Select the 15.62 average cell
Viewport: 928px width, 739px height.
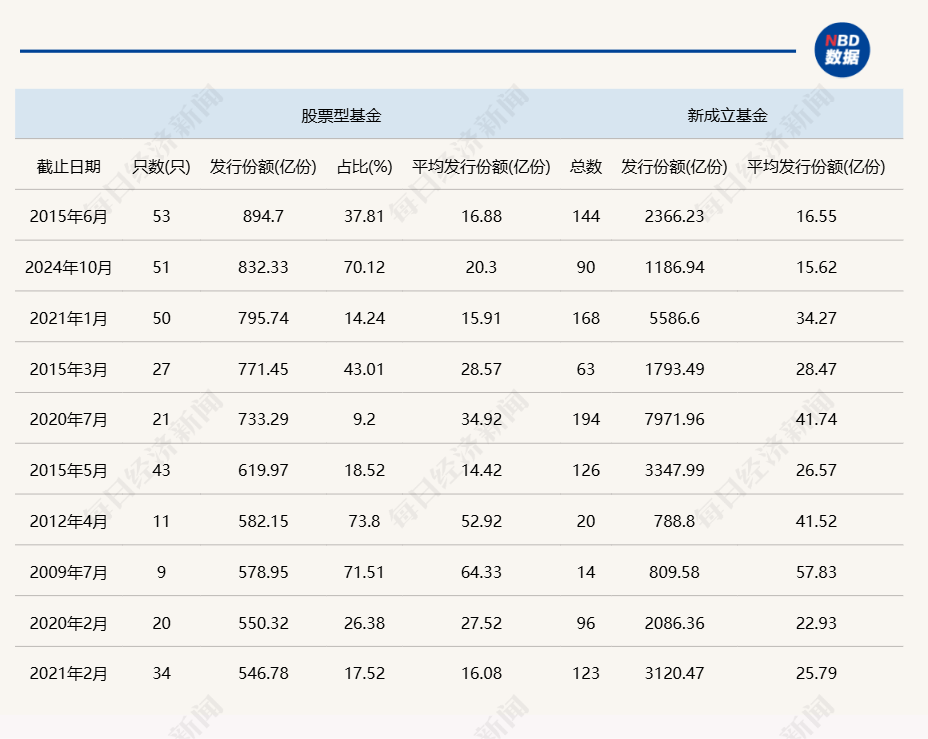(816, 267)
